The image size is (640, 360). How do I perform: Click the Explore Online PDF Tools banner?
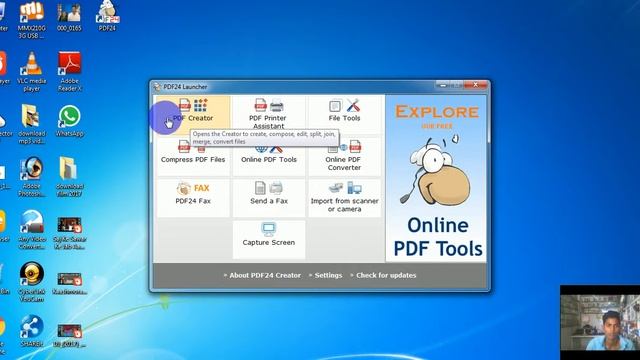point(436,178)
